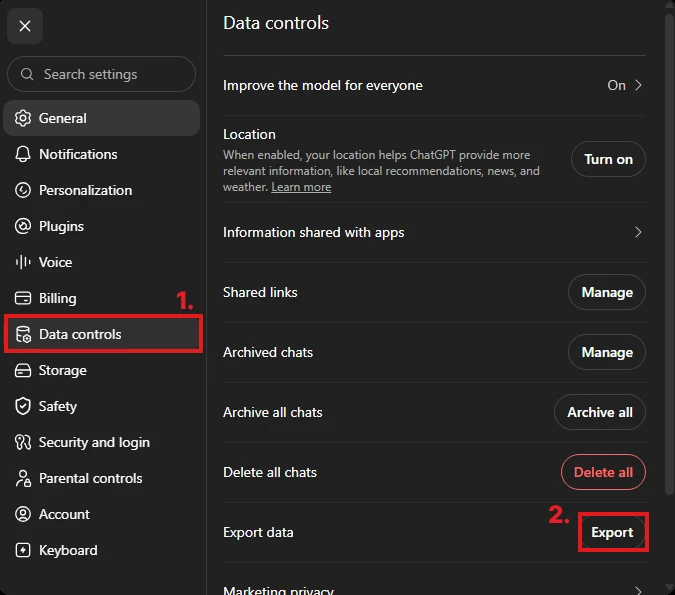Screen dimensions: 675x595
Task: Open Security and login settings
Action: [x=102, y=442]
